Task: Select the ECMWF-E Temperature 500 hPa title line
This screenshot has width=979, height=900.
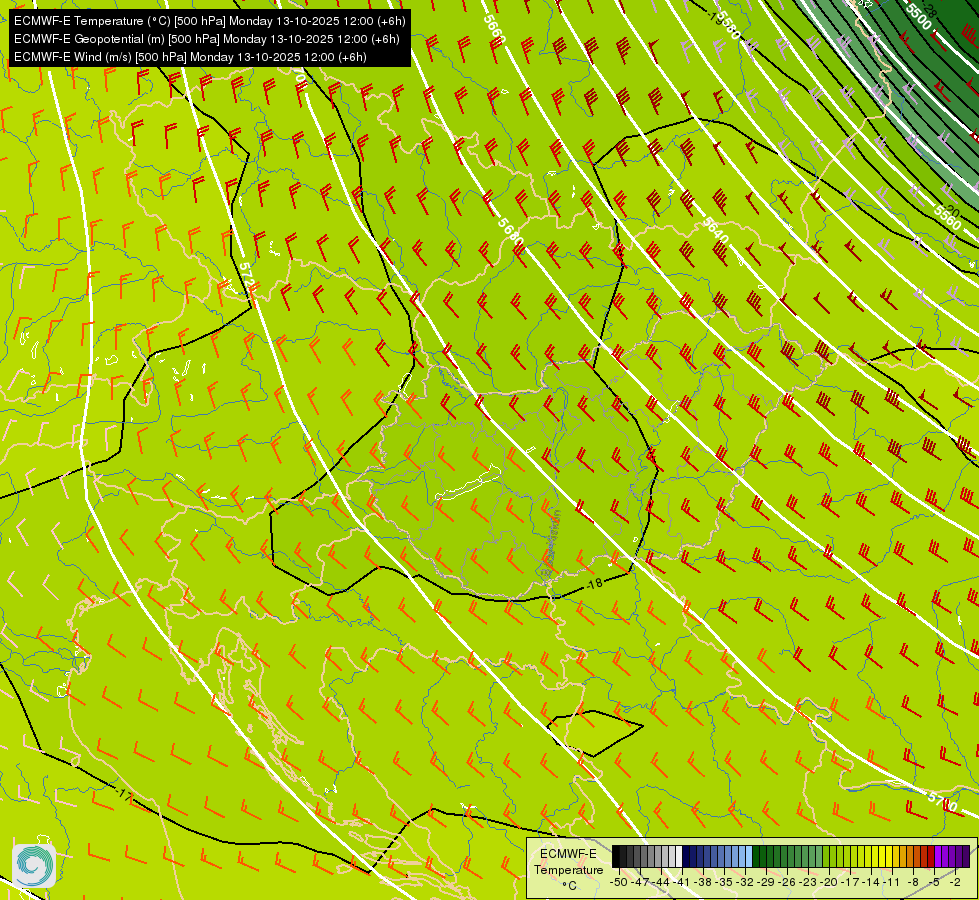Action: pos(209,21)
